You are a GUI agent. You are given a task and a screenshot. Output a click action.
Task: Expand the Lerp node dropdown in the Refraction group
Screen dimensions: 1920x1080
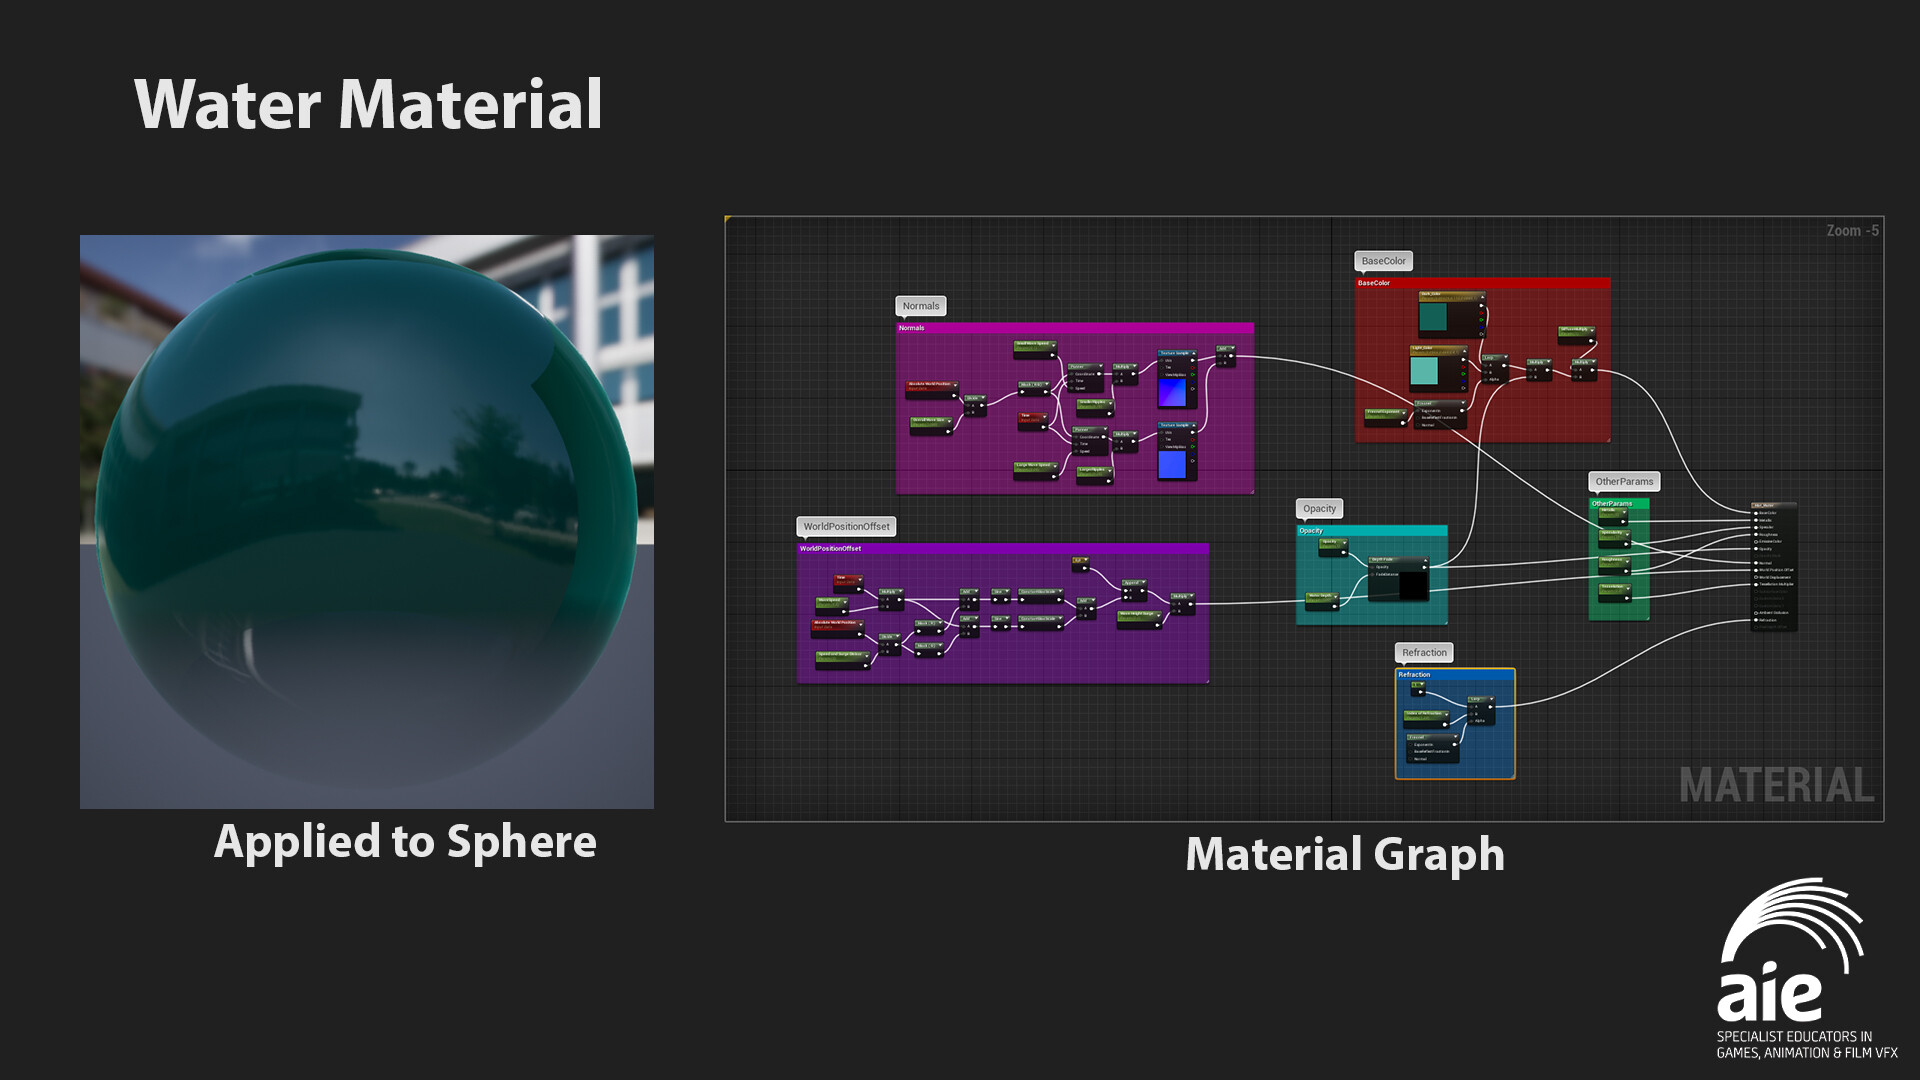tap(1491, 699)
